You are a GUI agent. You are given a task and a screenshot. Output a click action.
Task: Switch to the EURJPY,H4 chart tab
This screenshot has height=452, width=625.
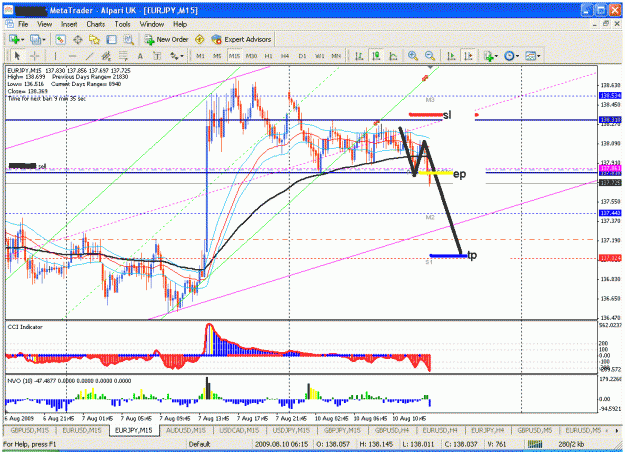pyautogui.click(x=487, y=430)
